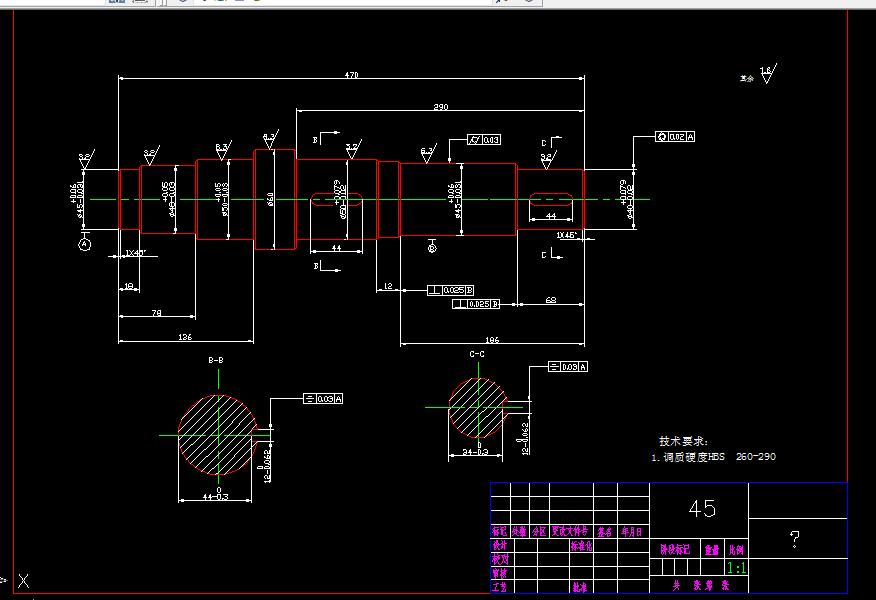Click the 比例 cell label
The height and width of the screenshot is (600, 876).
(736, 550)
